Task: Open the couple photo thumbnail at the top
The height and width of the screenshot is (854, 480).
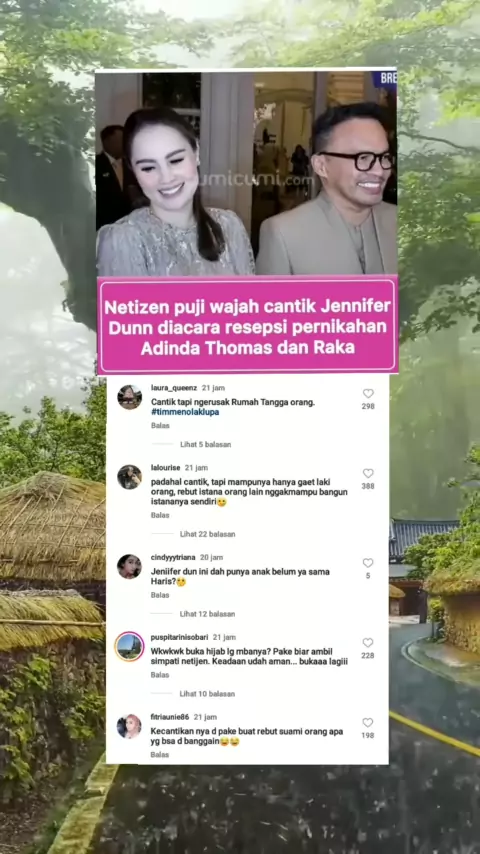Action: click(246, 173)
